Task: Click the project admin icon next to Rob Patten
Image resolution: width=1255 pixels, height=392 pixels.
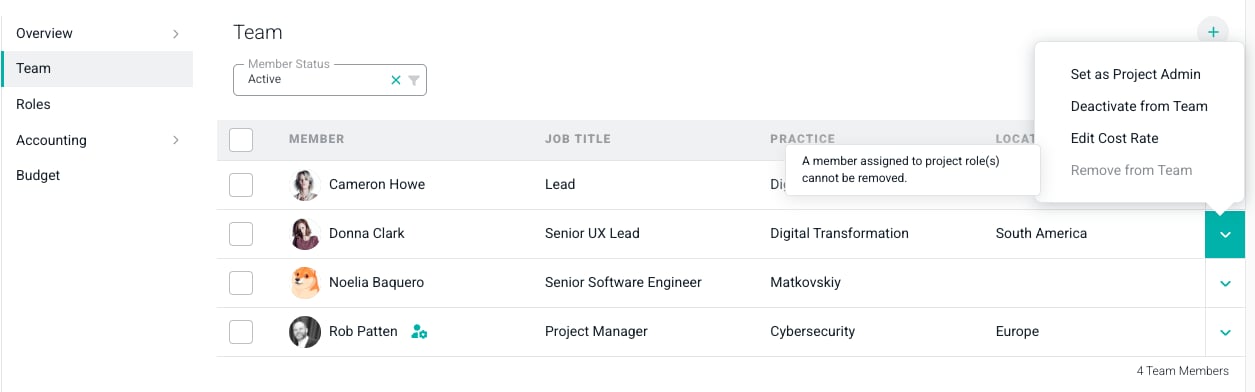Action: [419, 332]
